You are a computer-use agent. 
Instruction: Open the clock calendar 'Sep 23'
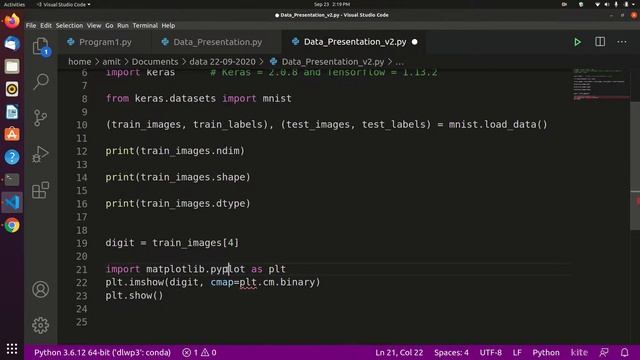point(332,4)
